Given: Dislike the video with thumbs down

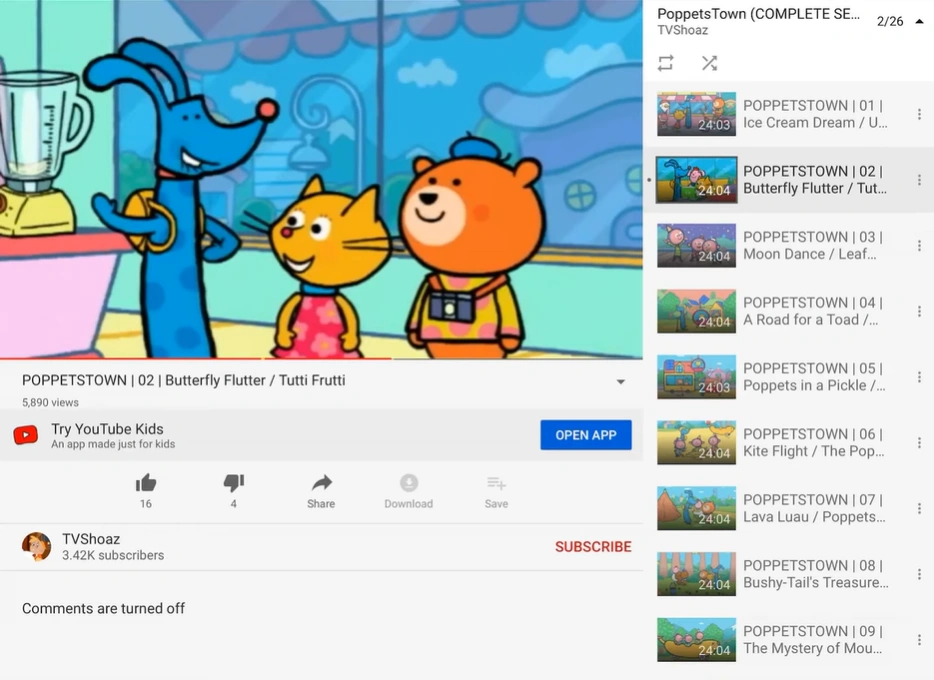Looking at the screenshot, I should pos(234,483).
